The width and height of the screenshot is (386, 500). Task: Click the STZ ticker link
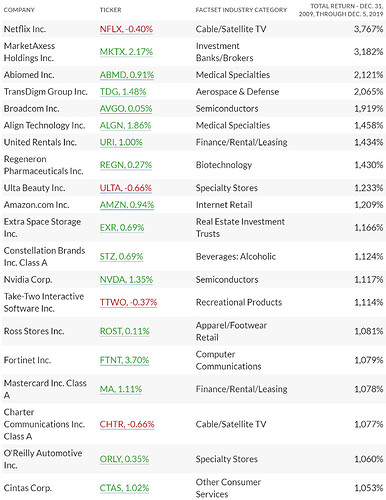tap(121, 257)
